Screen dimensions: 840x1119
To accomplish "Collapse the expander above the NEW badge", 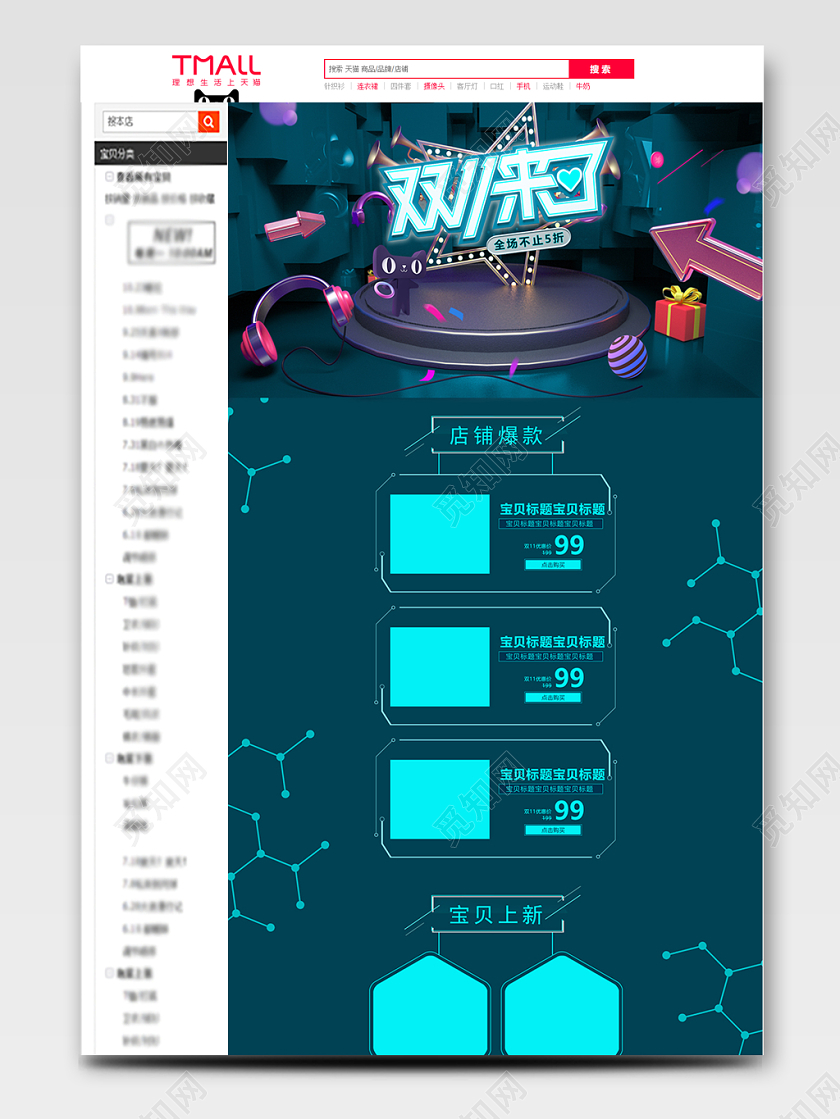I will pos(110,219).
